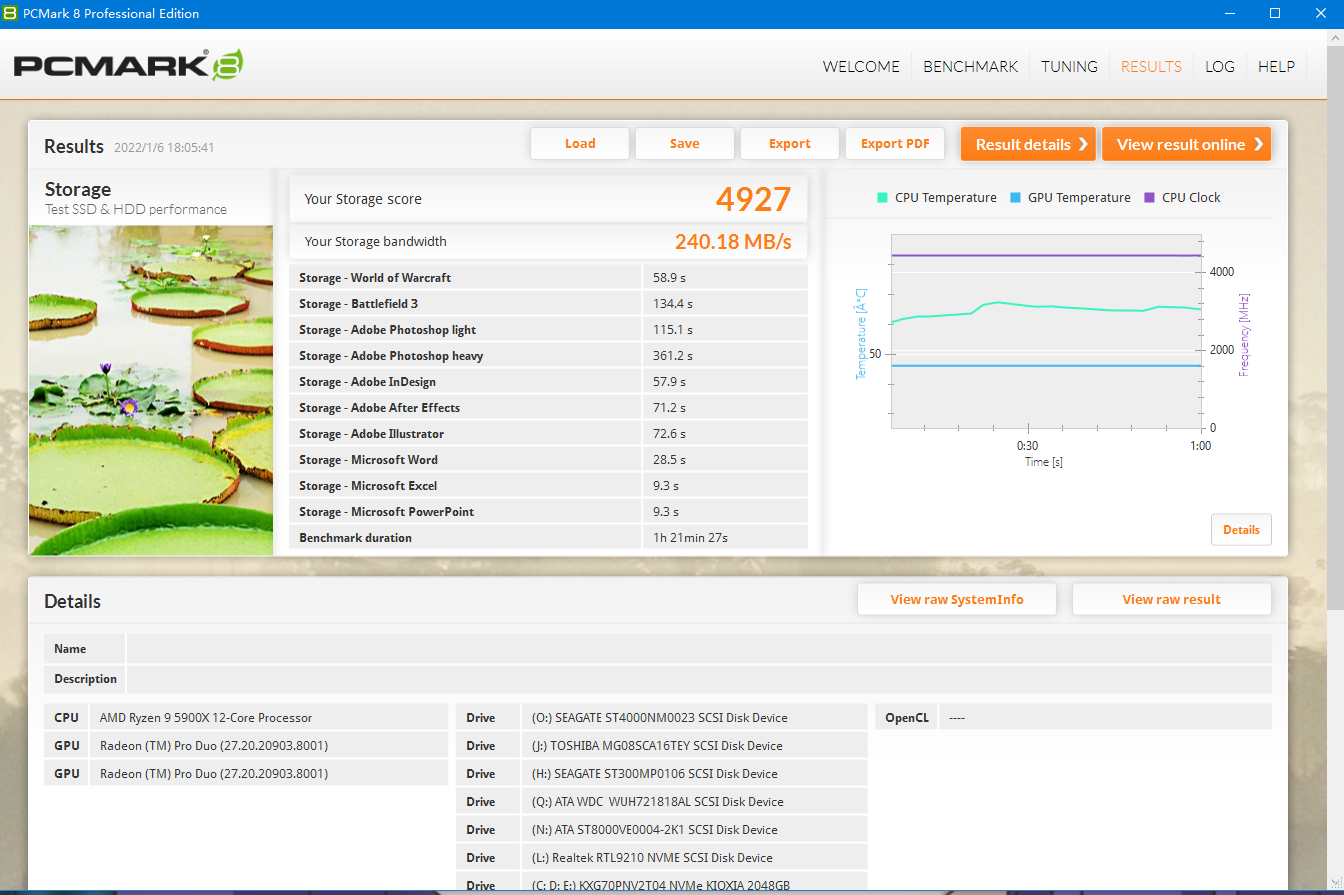Click Export PDF button
This screenshot has height=895, width=1344.
895,143
